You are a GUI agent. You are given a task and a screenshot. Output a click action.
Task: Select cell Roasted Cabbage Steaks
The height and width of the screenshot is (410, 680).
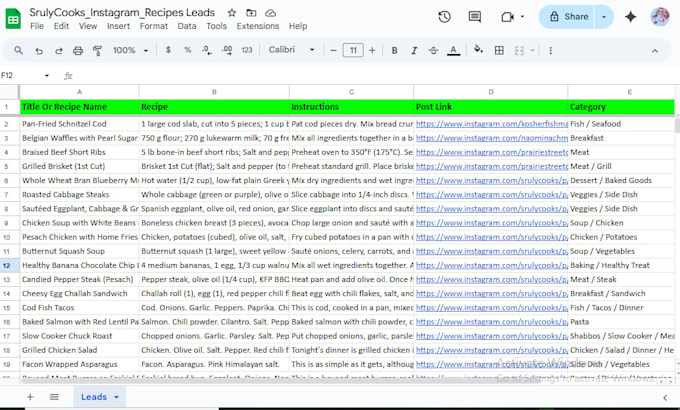point(79,195)
